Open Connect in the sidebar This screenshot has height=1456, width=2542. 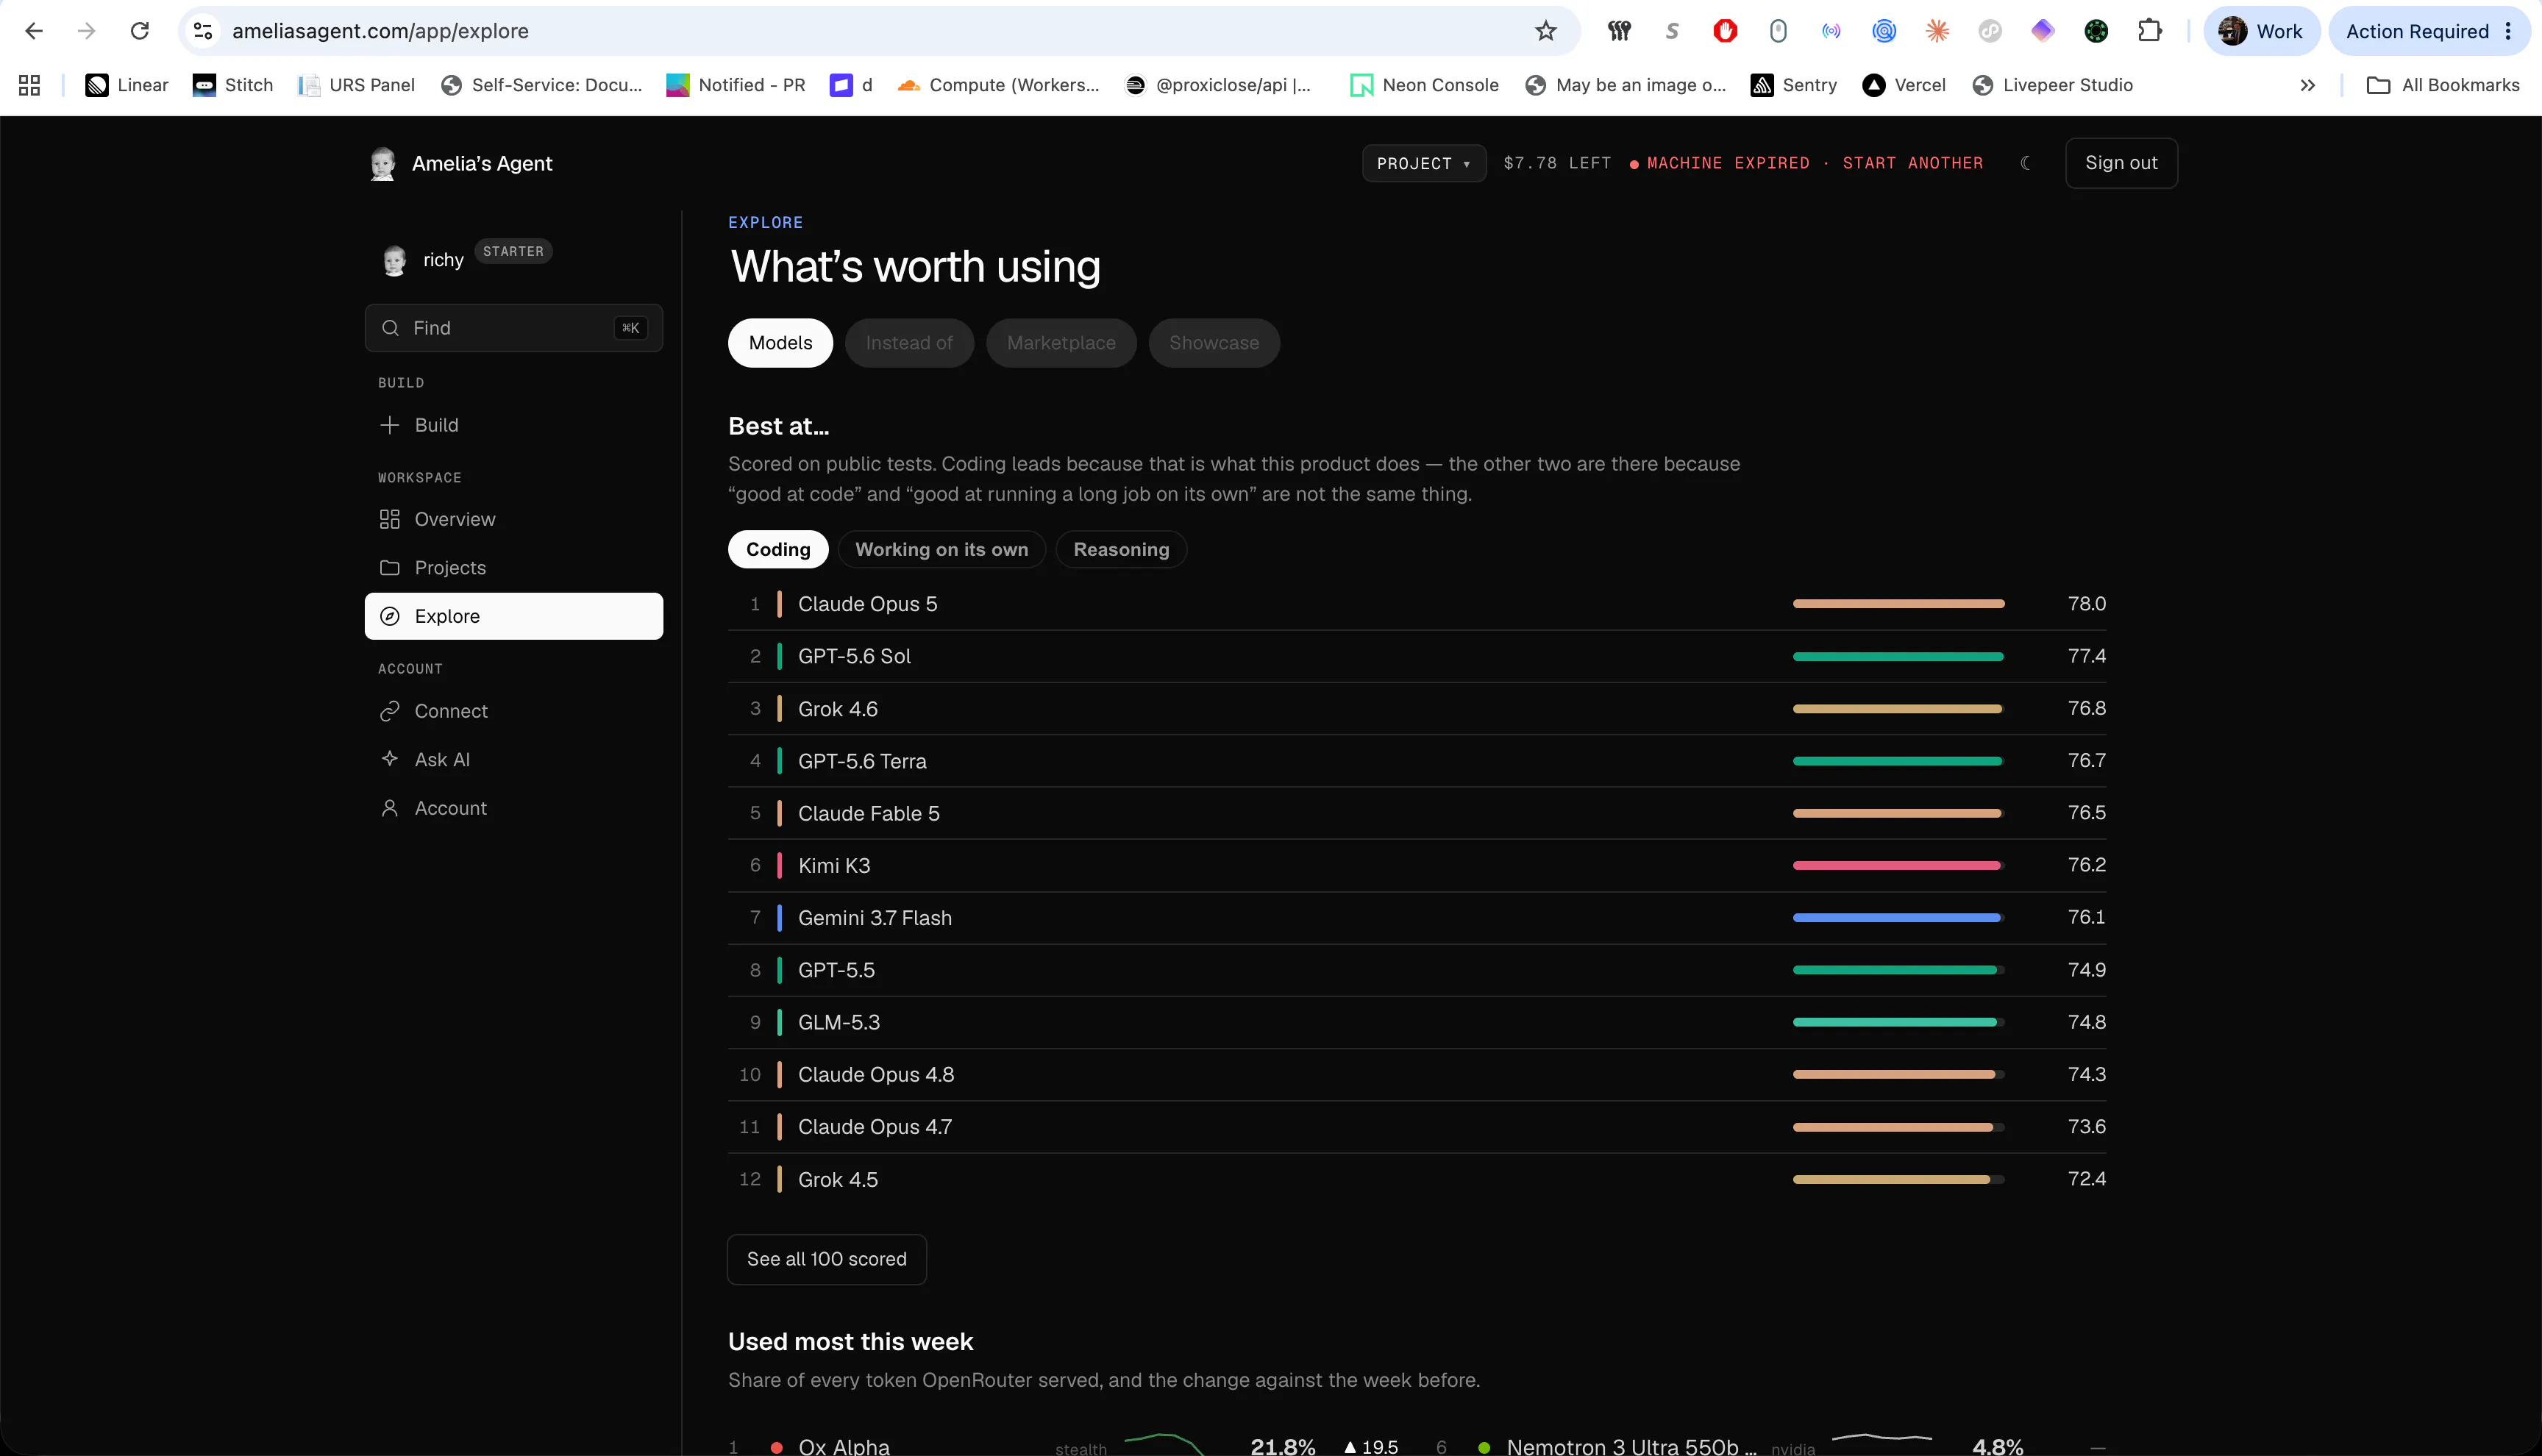tap(513, 711)
